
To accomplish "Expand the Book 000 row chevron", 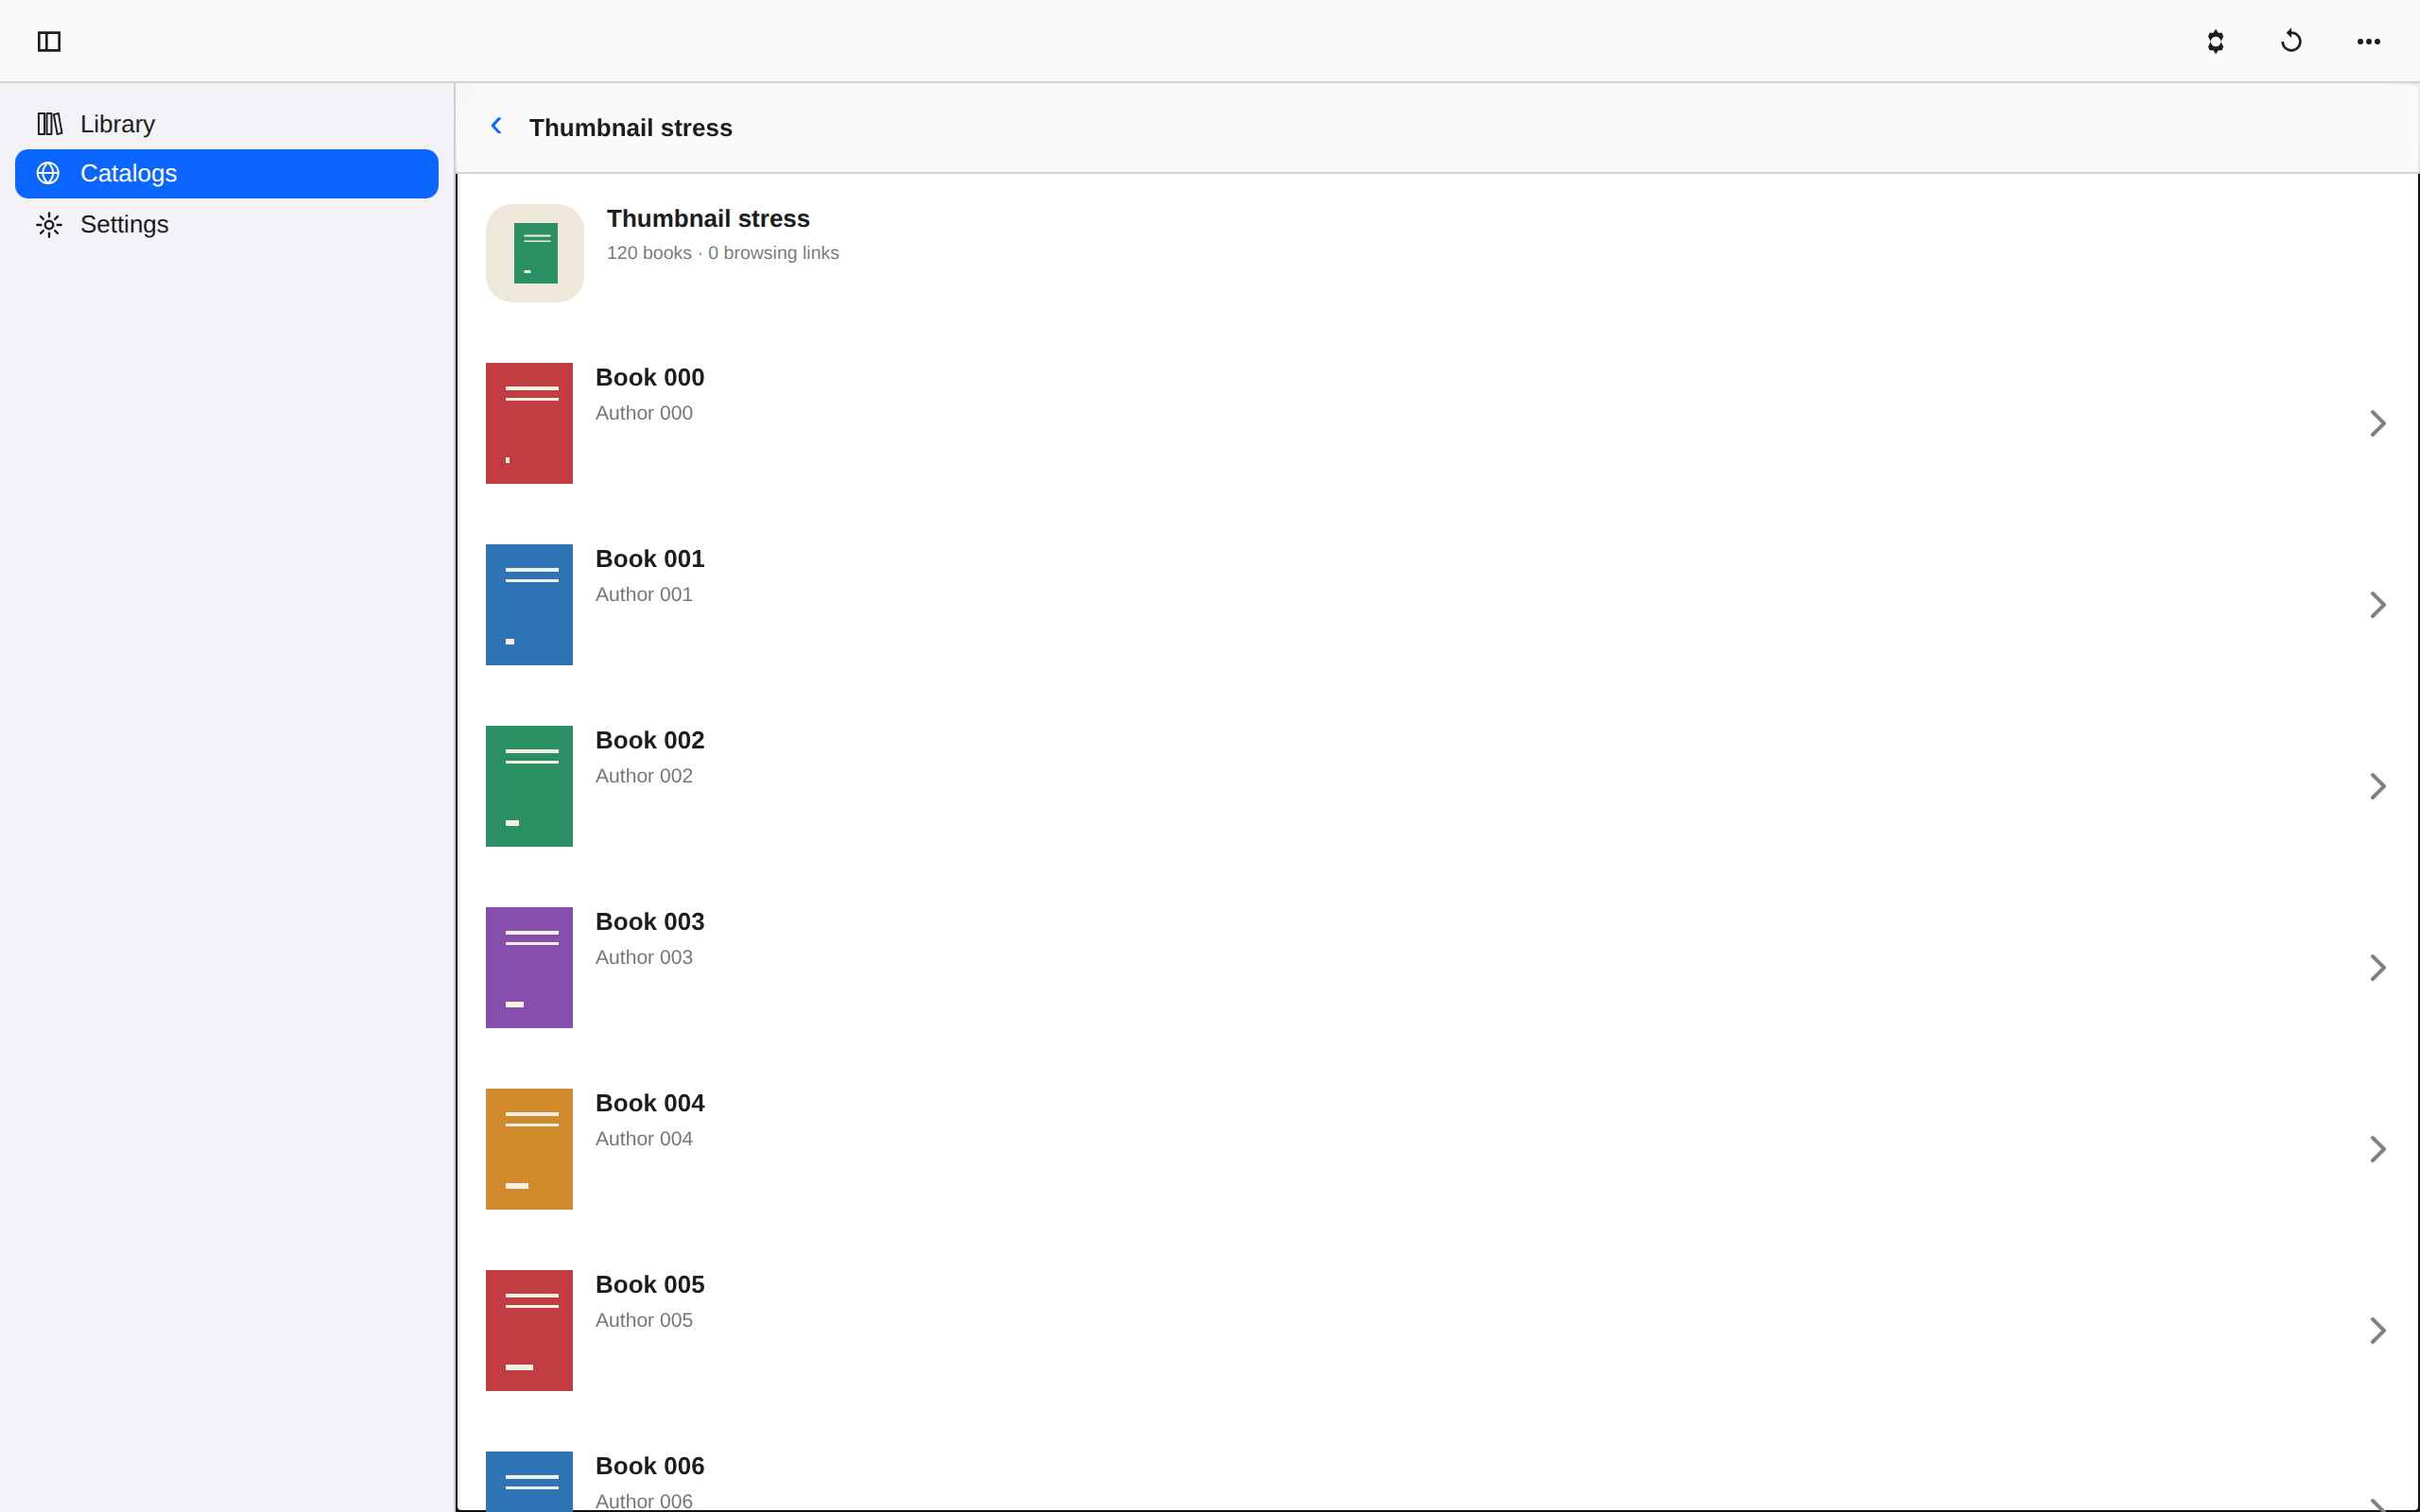I will pyautogui.click(x=2378, y=423).
